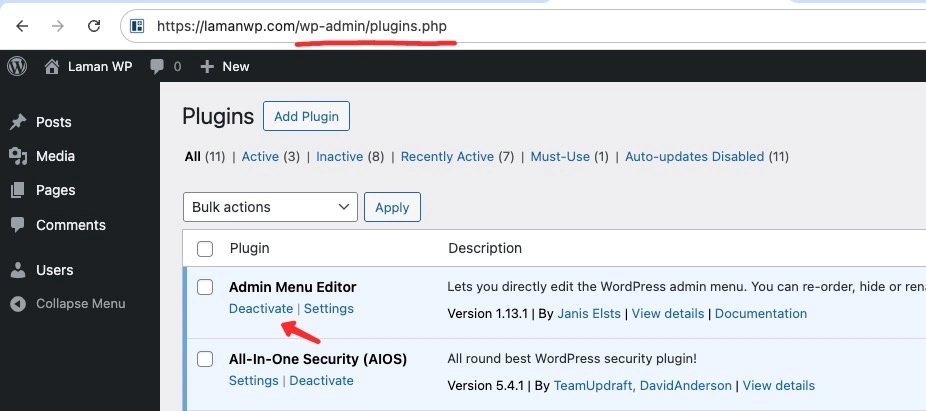Open Admin Menu Editor Documentation link
The image size is (926, 411).
(x=761, y=314)
